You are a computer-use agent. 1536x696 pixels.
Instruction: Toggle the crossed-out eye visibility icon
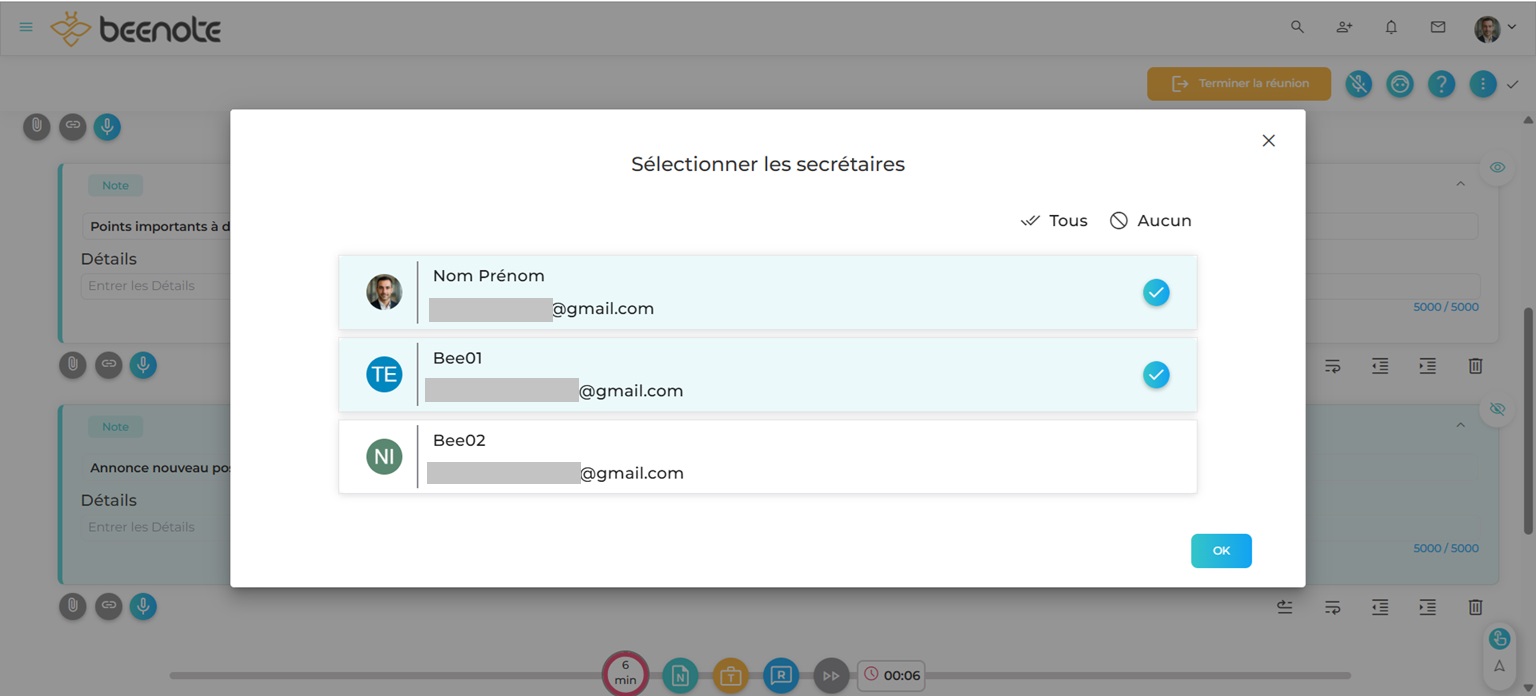pyautogui.click(x=1497, y=409)
